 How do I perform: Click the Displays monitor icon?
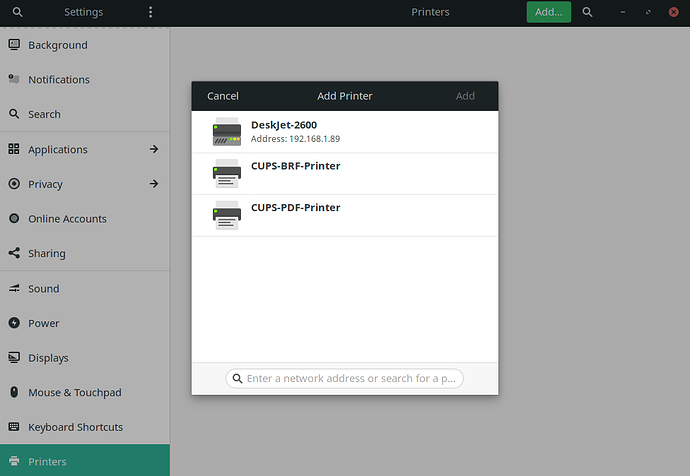pyautogui.click(x=14, y=358)
